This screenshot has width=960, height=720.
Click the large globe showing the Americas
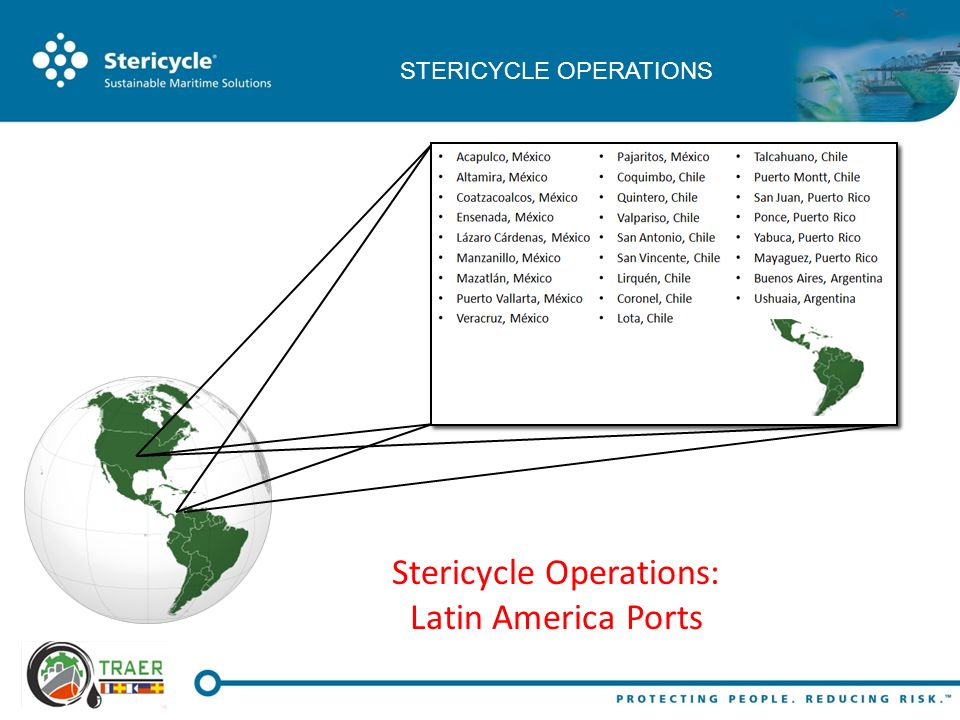coord(148,500)
